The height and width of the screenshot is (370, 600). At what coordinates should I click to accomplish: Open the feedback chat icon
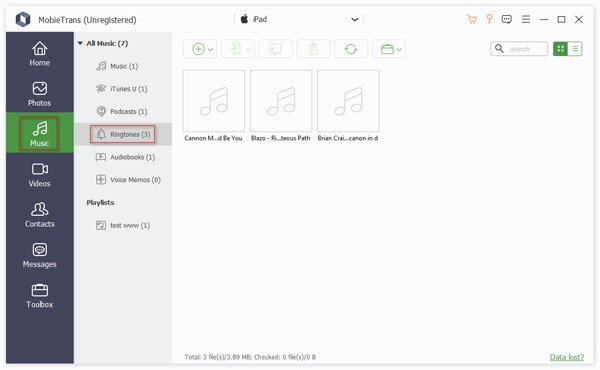coord(507,19)
